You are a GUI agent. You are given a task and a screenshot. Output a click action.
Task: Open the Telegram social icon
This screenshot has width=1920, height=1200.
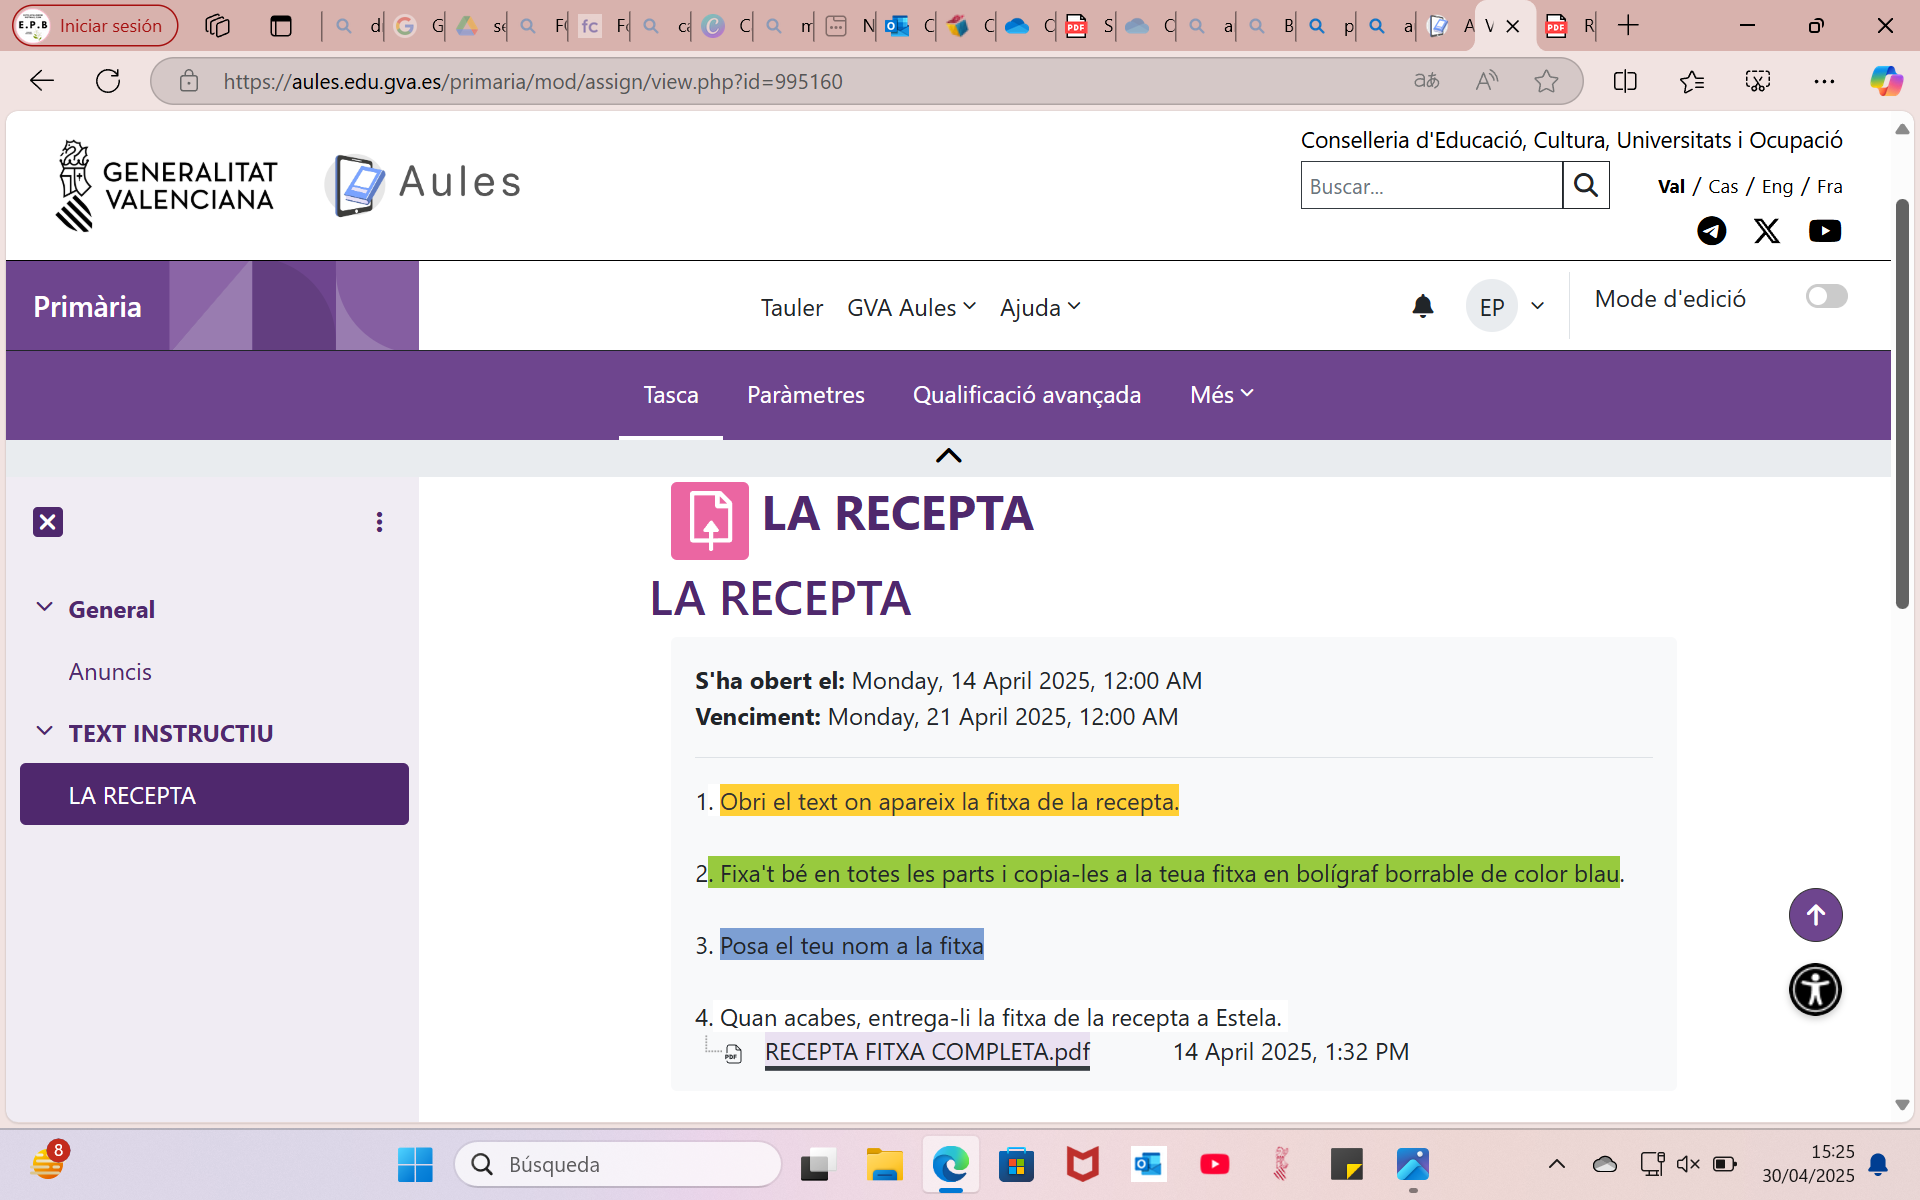coord(1712,231)
